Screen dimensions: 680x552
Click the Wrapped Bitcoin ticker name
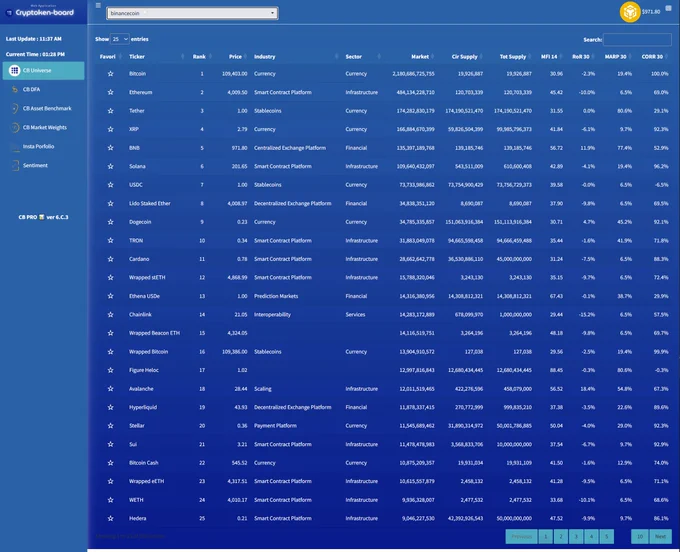148,352
